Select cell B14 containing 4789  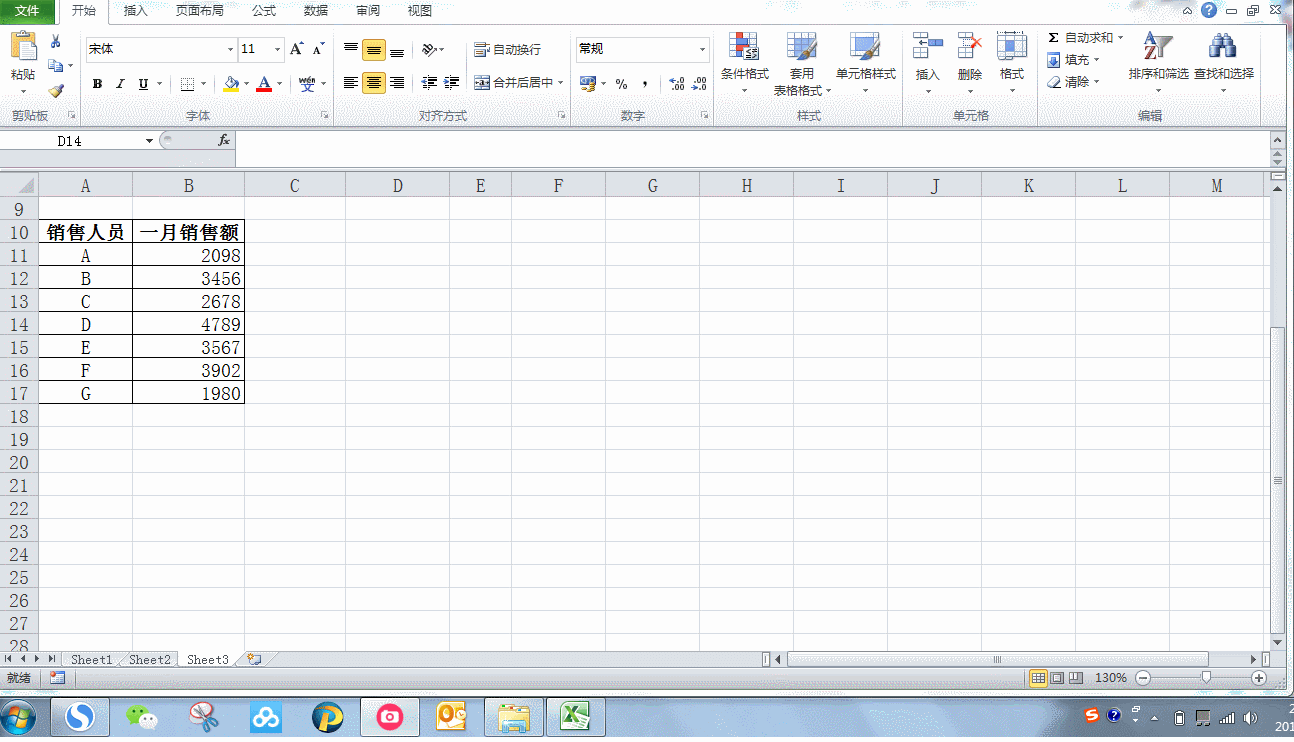pyautogui.click(x=188, y=325)
